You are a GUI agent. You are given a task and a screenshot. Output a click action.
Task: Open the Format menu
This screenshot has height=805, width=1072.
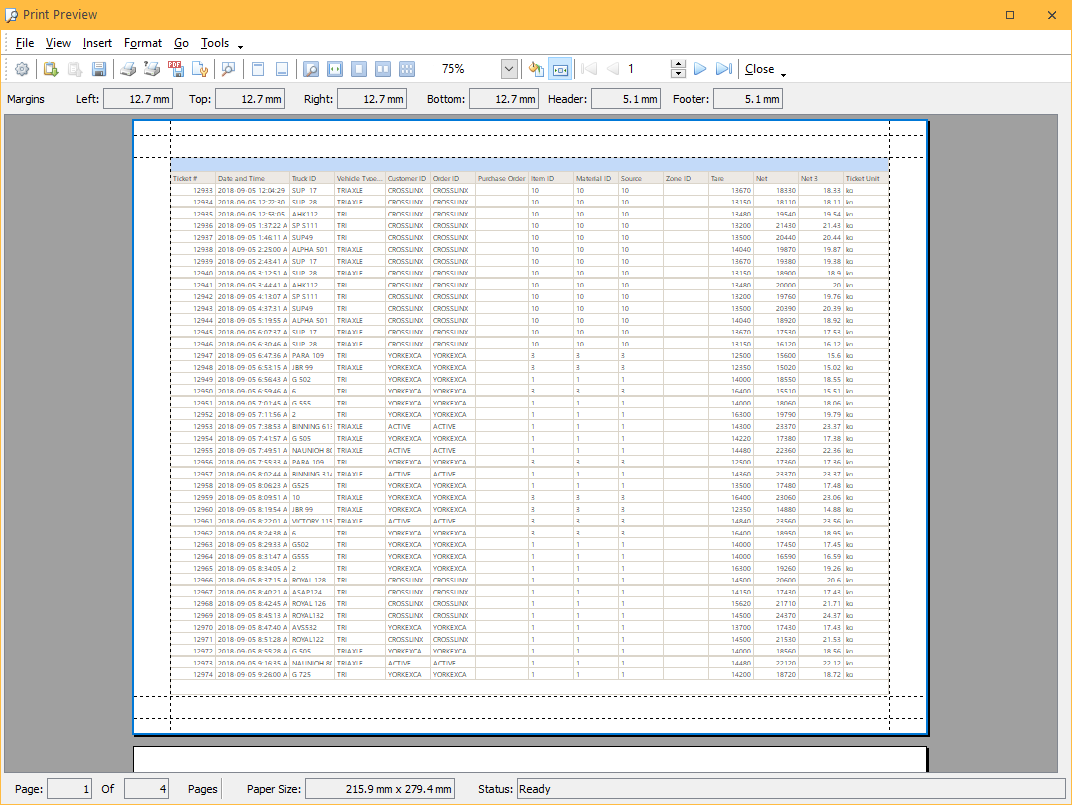point(143,43)
